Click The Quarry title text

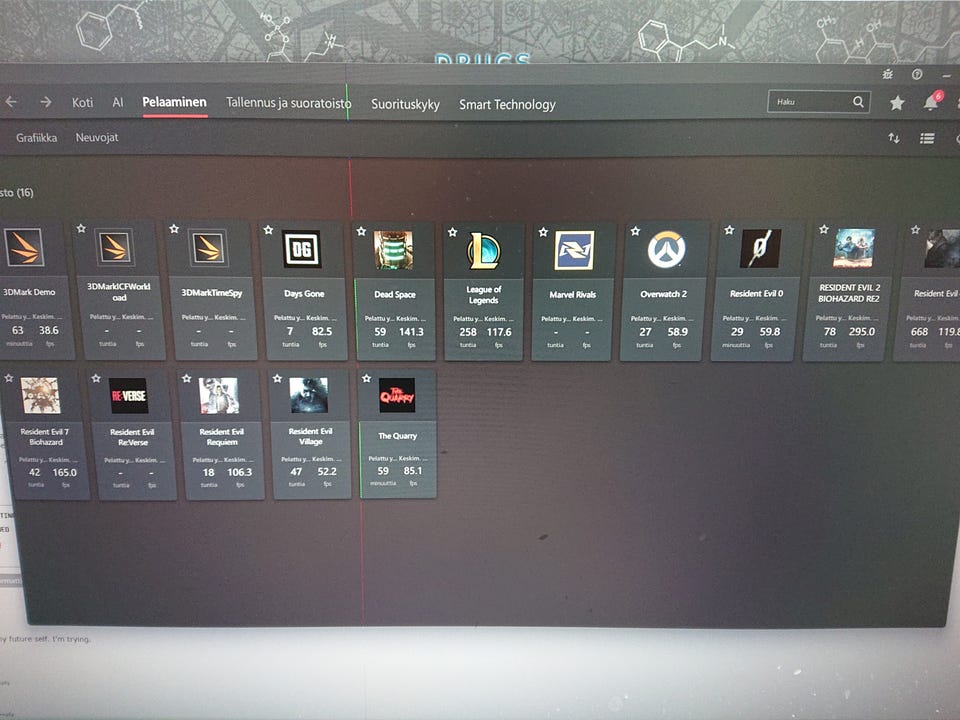397,436
